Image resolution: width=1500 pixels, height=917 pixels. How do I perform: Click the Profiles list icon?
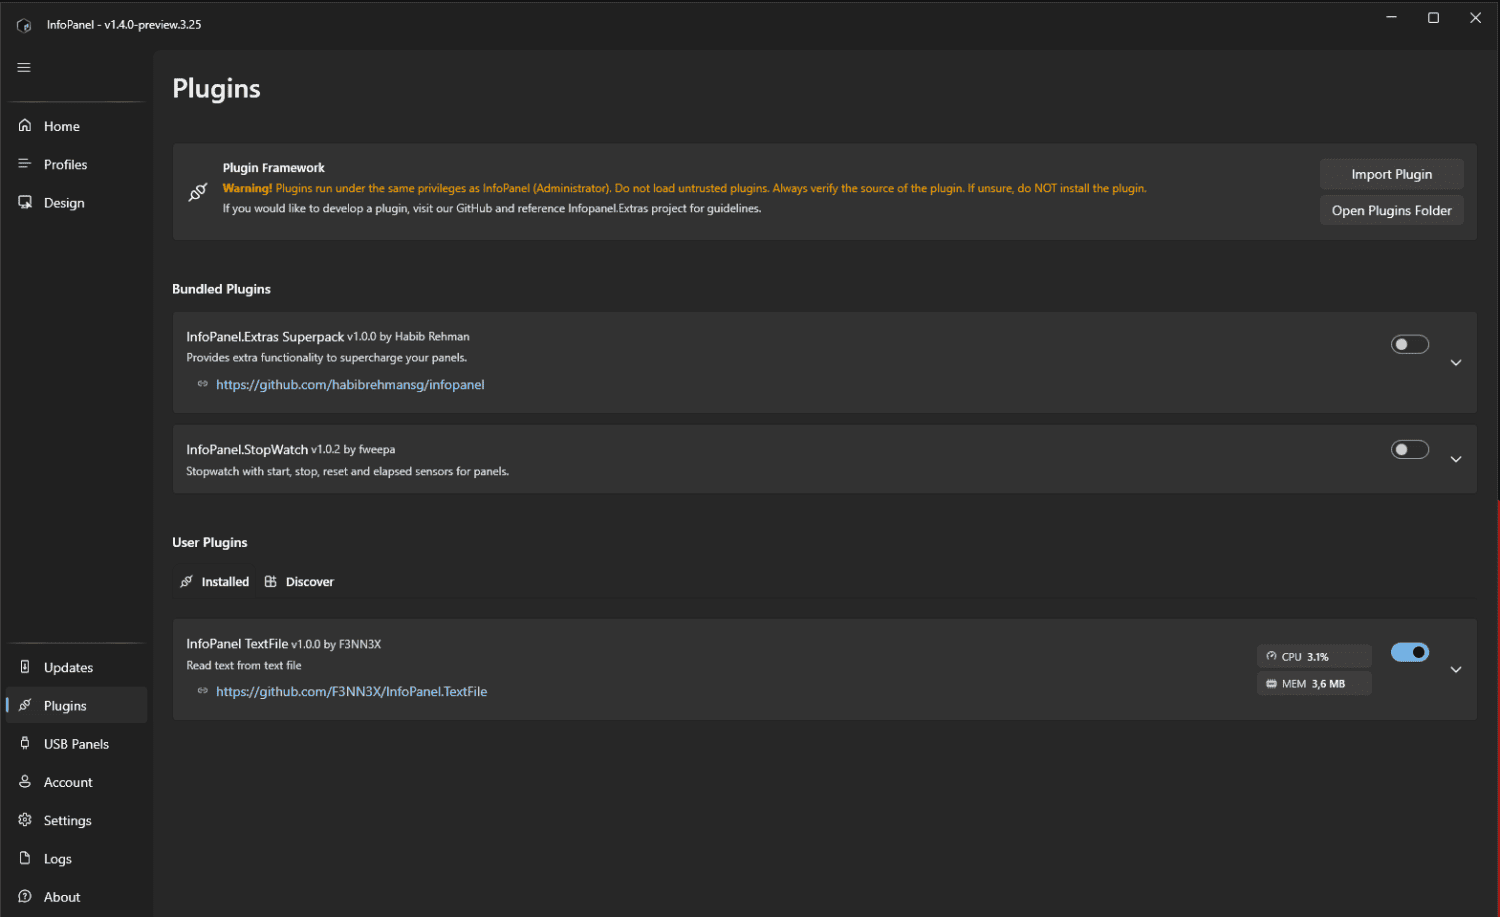[25, 163]
